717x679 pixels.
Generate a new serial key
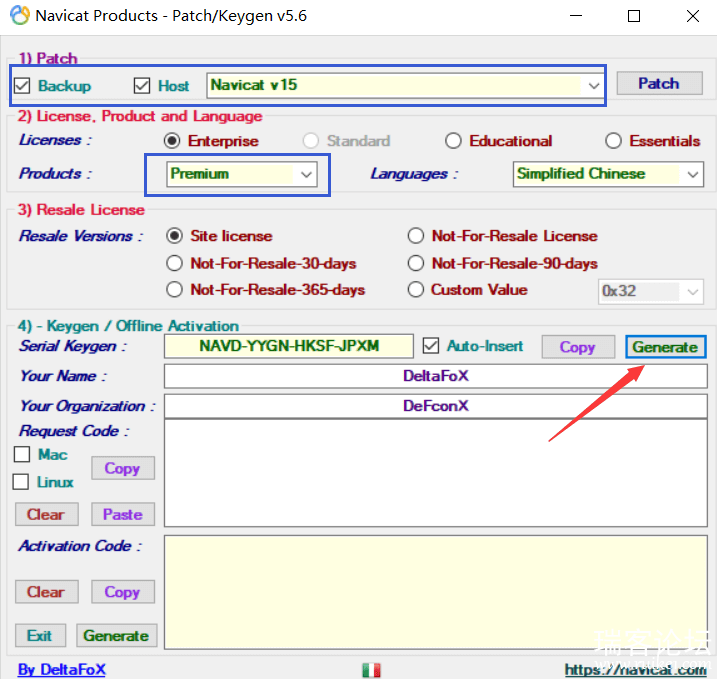[x=665, y=347]
